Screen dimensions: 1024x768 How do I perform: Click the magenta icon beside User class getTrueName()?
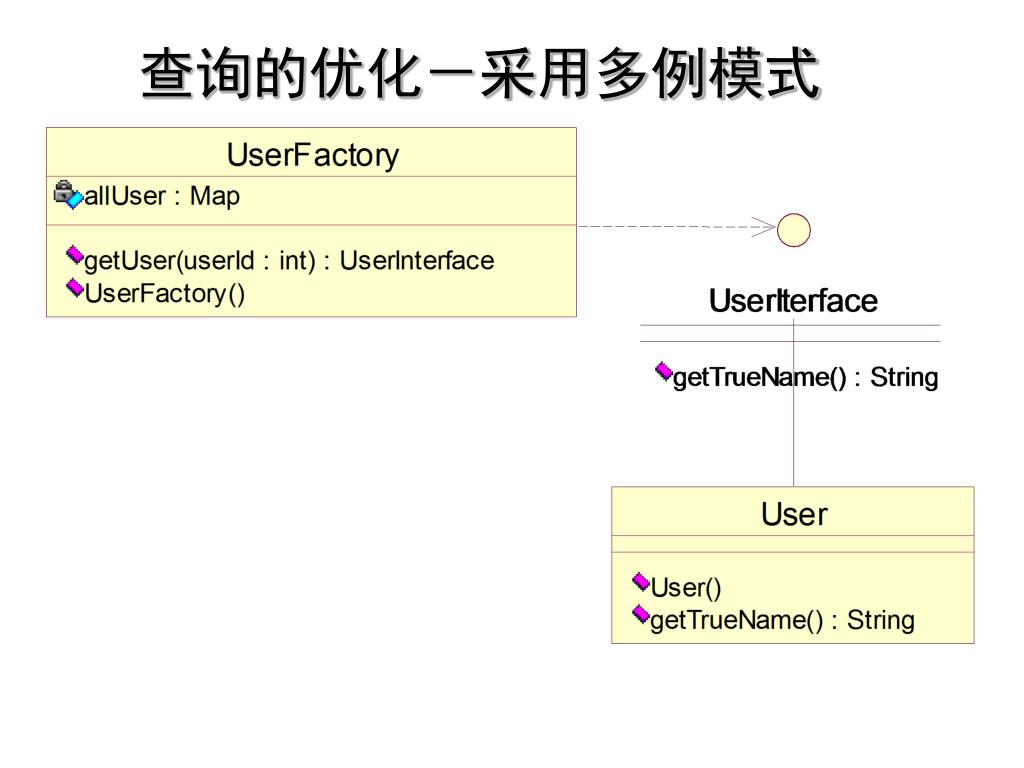point(641,615)
